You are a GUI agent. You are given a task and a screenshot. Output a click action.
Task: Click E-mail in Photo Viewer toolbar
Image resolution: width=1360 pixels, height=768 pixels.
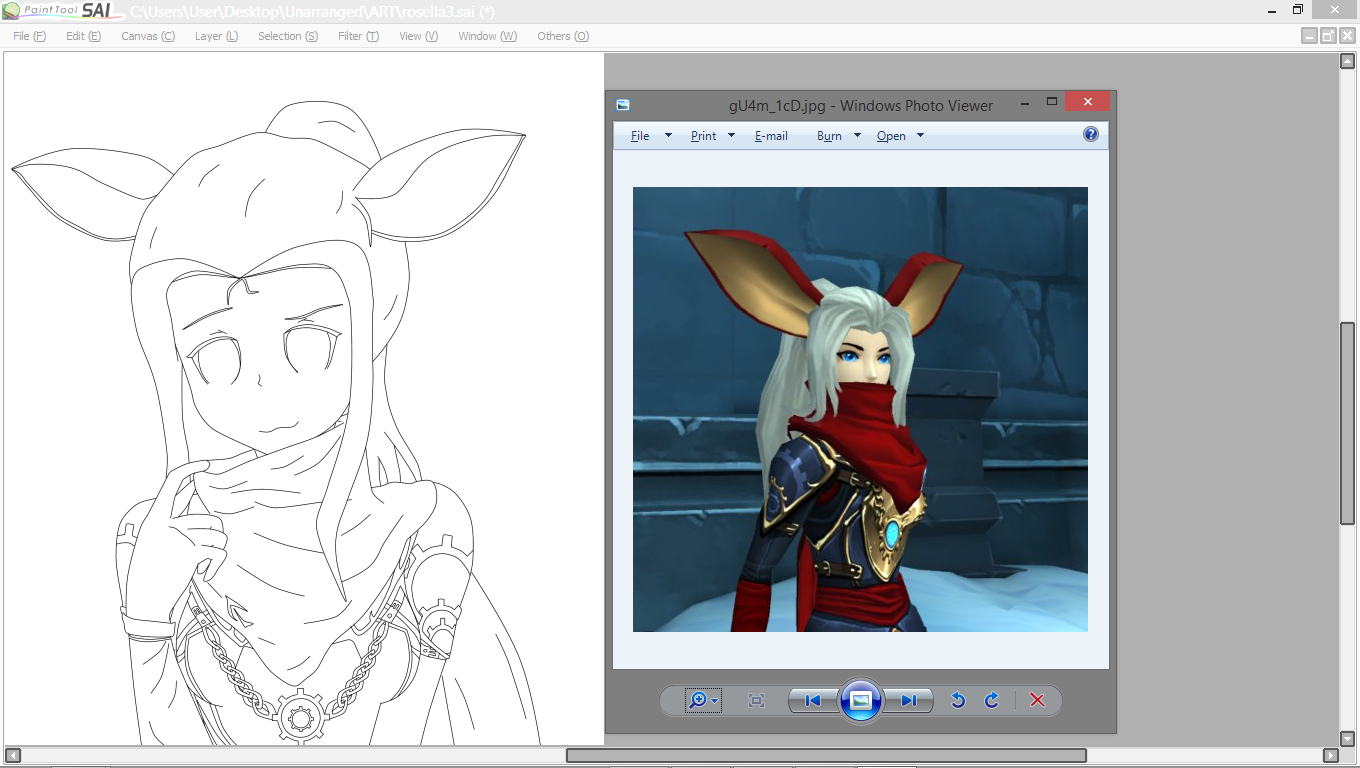click(x=771, y=136)
